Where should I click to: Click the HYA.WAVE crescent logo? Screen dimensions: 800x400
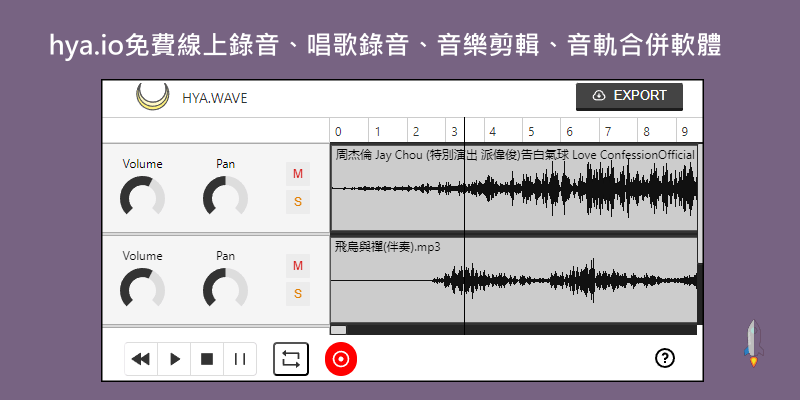[x=152, y=97]
